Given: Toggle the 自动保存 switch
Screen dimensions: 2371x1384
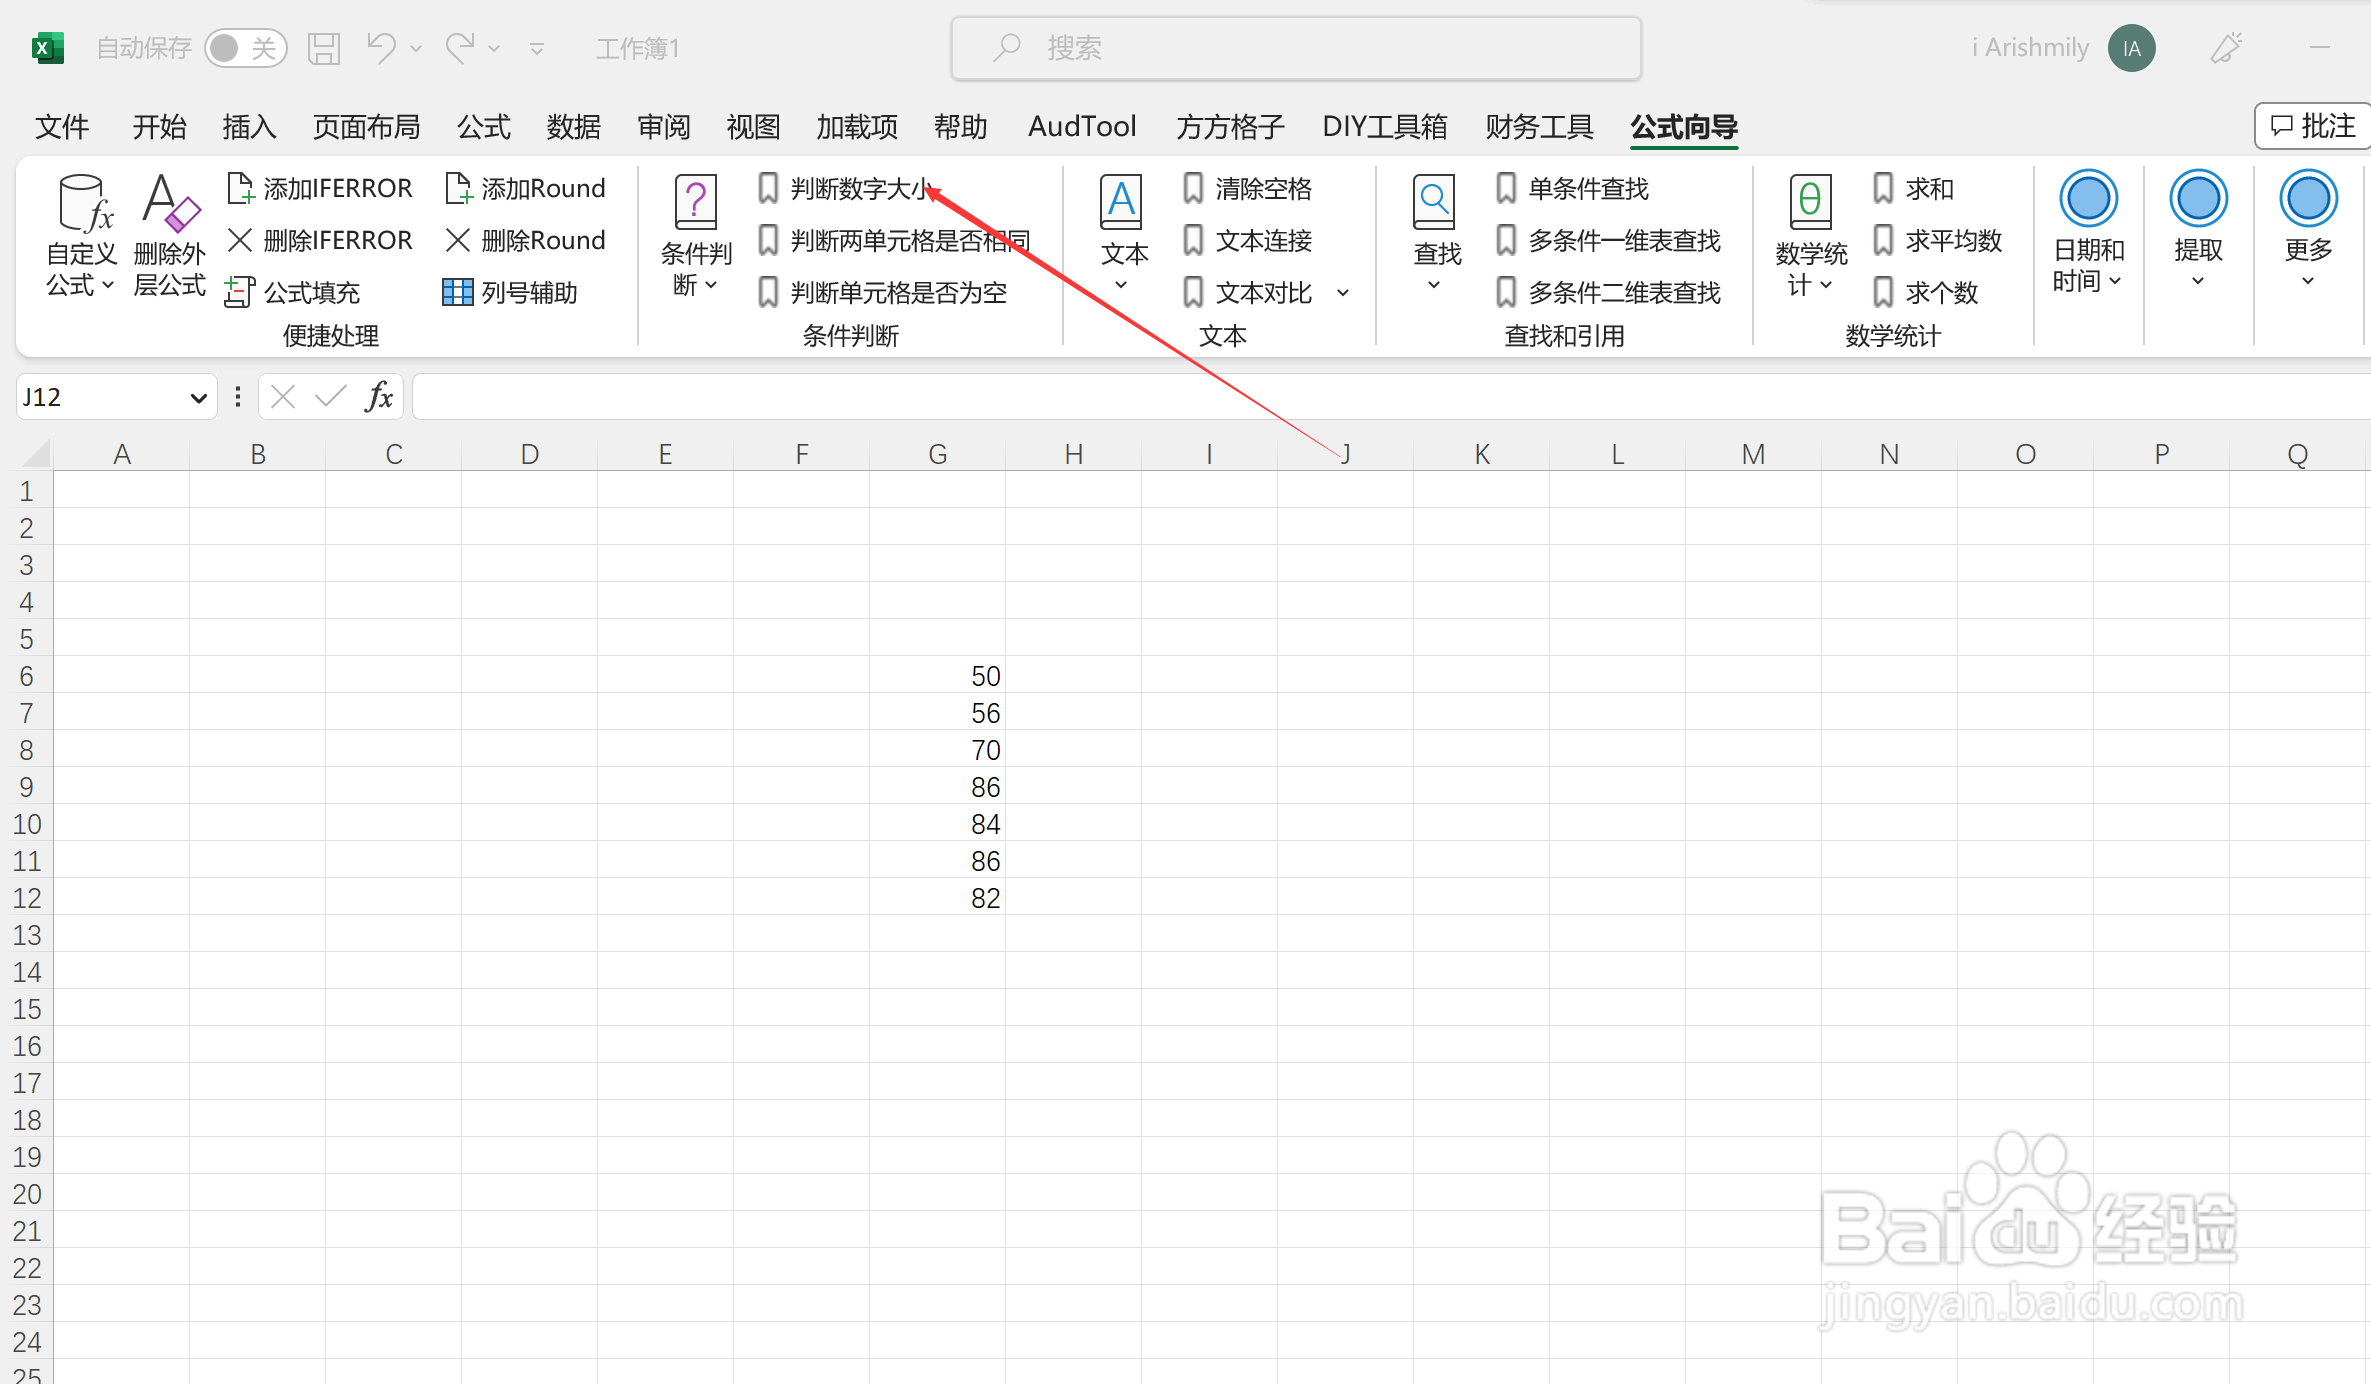Looking at the screenshot, I should pos(246,47).
